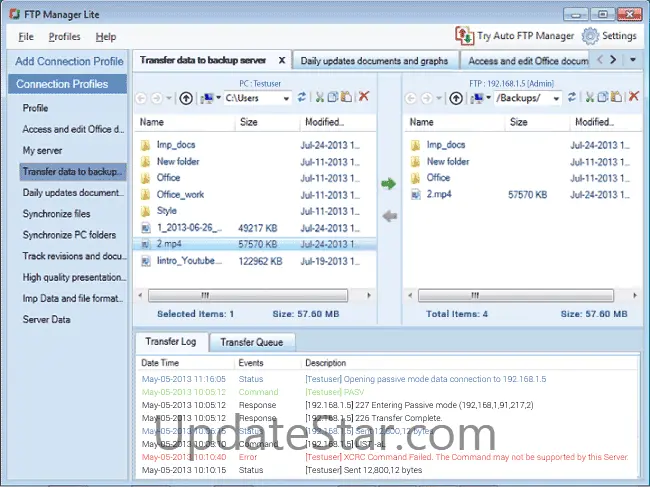The height and width of the screenshot is (487, 650).
Task: Switch to the Transfer Queue tab
Action: (252, 342)
